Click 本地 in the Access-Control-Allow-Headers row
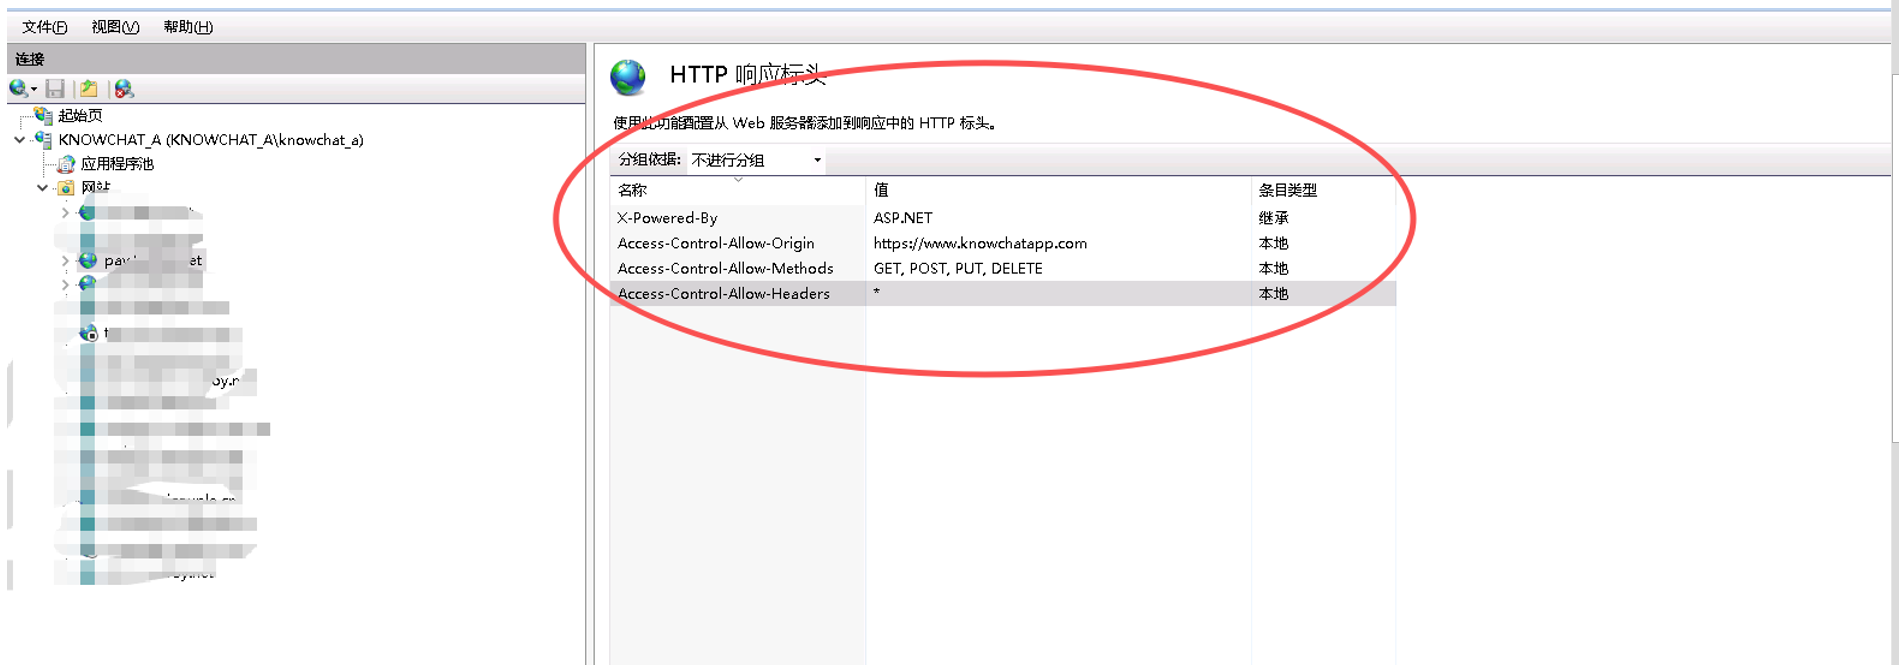1899x665 pixels. (1273, 294)
